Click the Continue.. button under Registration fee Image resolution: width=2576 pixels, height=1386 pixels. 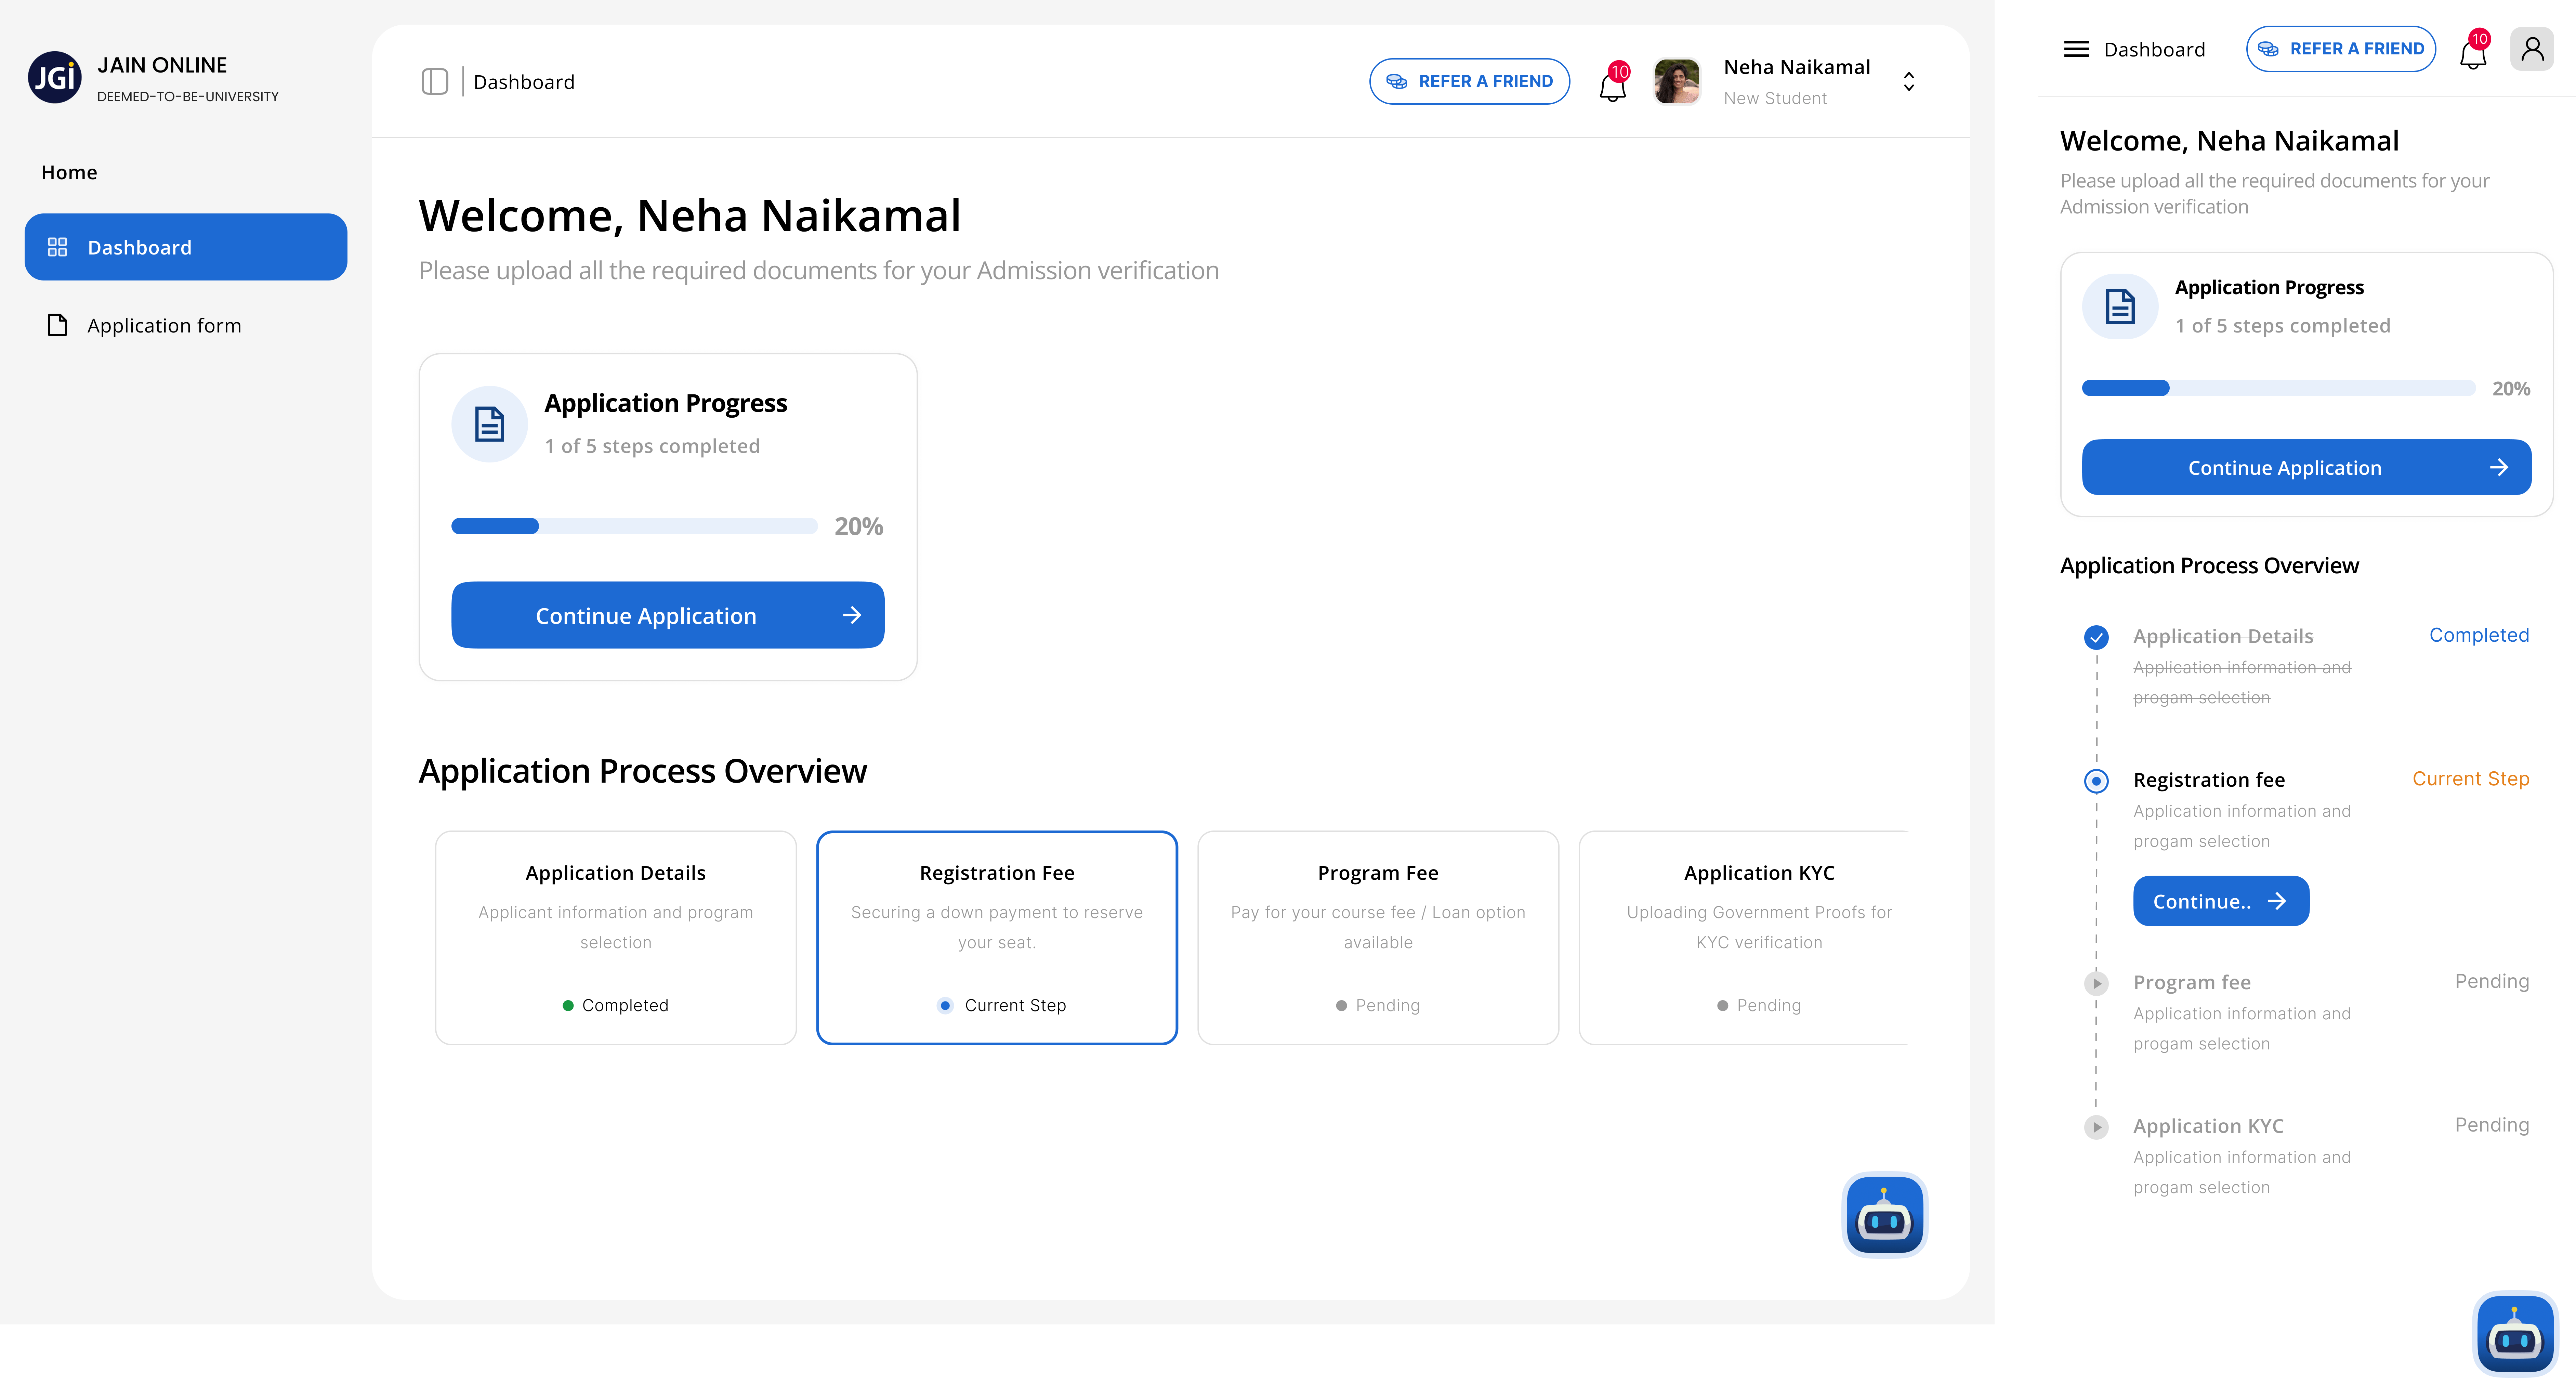2221,901
